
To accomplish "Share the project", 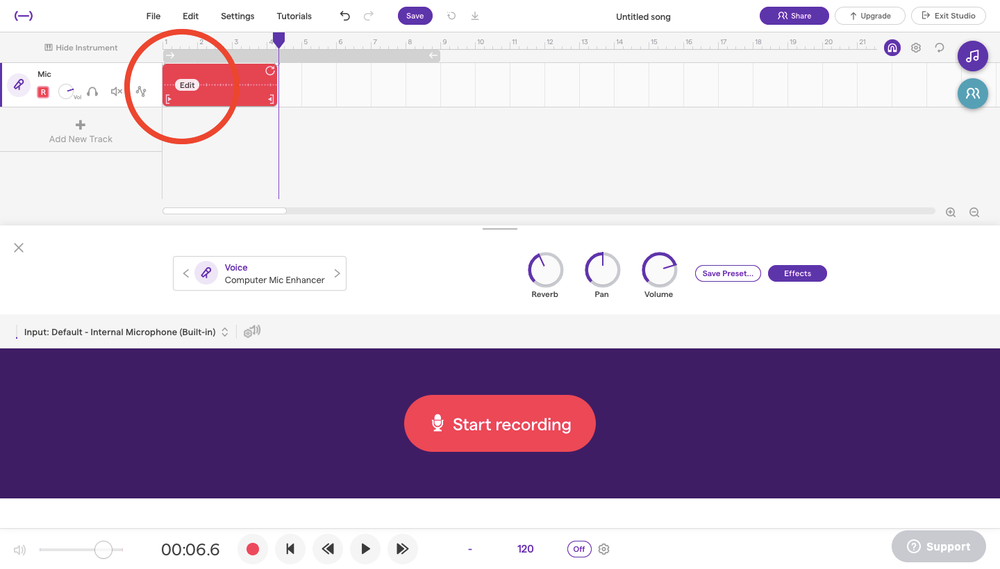I will (x=794, y=16).
